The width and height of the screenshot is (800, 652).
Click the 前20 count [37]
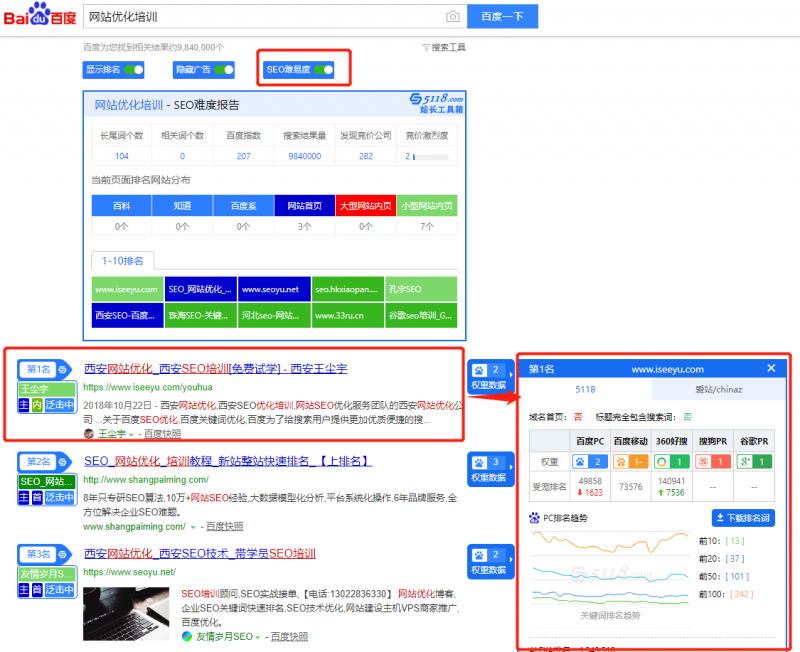[x=735, y=559]
